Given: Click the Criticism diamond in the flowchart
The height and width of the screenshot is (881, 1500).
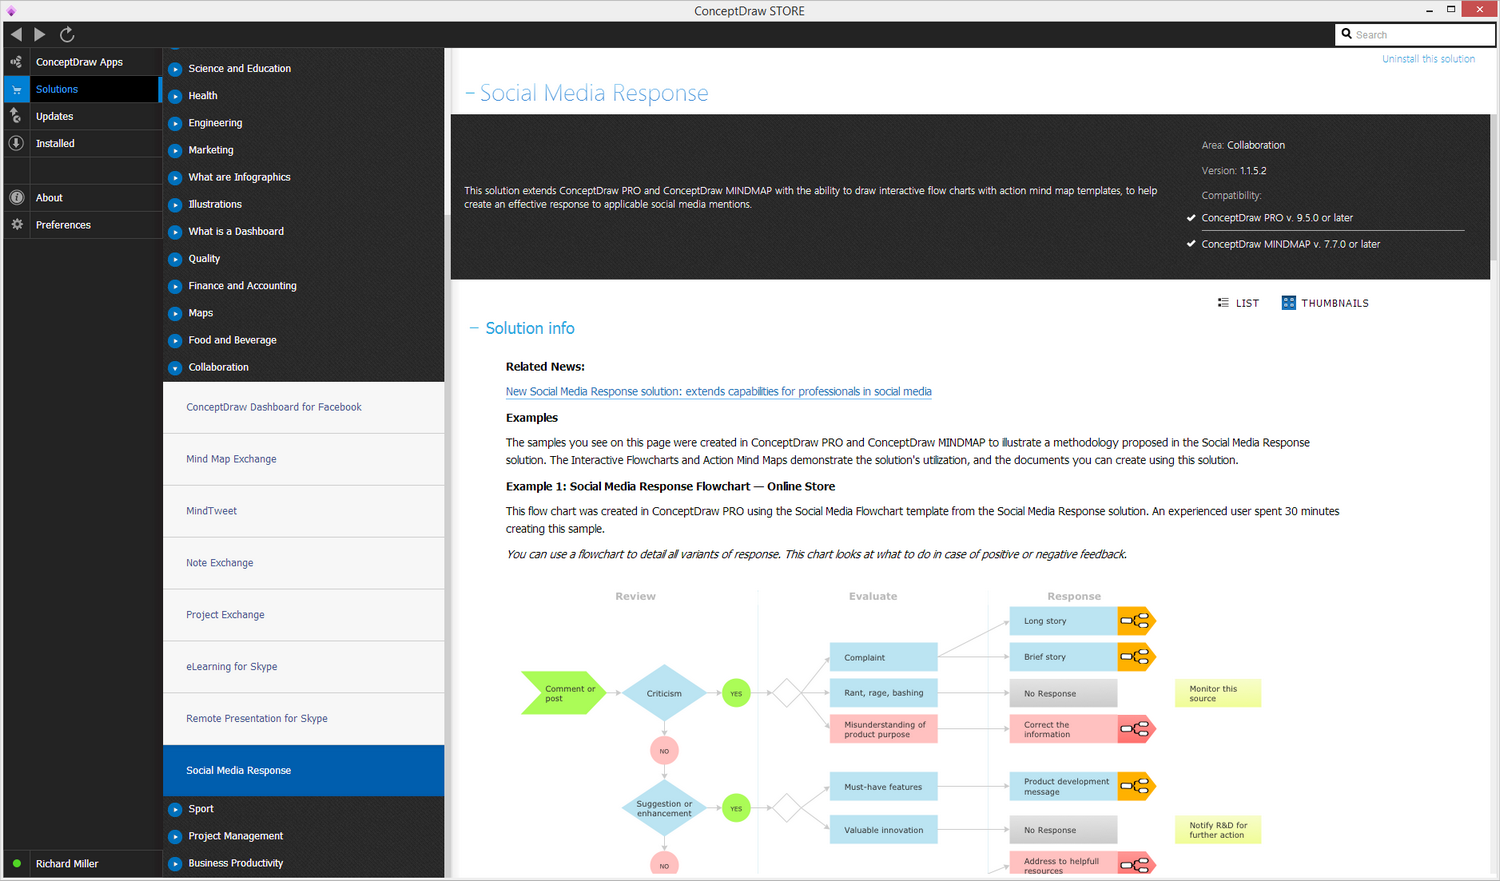Looking at the screenshot, I should [664, 693].
